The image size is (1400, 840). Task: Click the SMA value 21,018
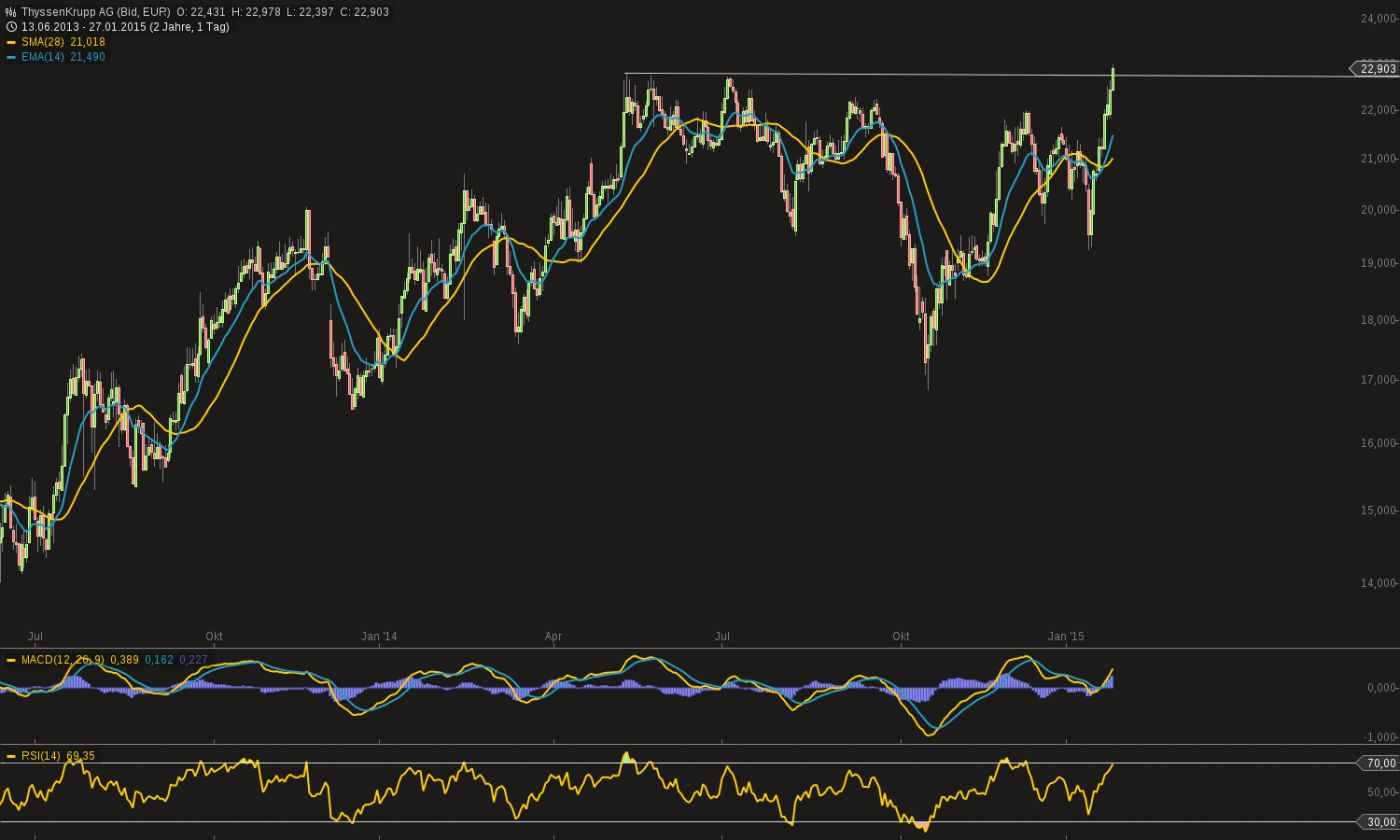87,42
